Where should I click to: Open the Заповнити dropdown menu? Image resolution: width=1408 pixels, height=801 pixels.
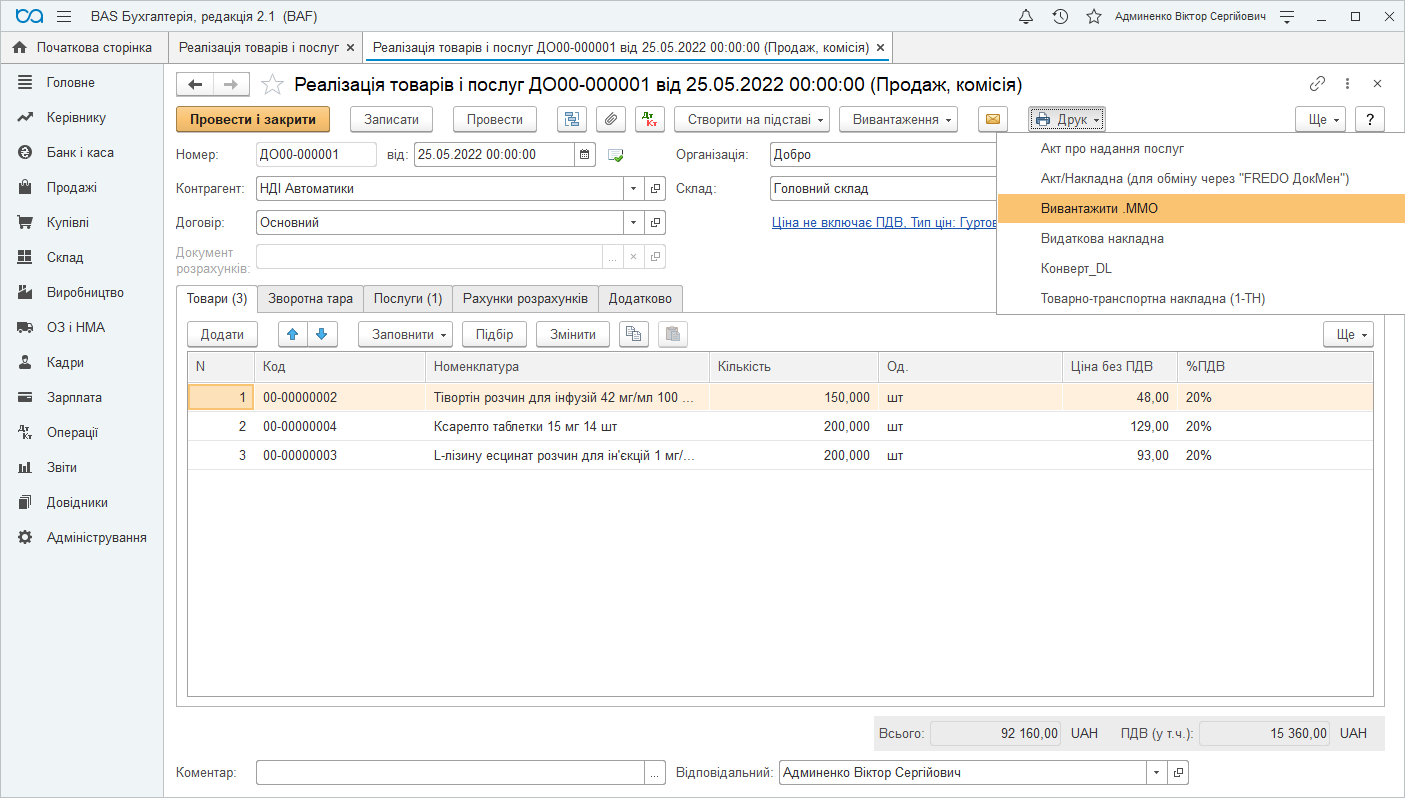[404, 334]
